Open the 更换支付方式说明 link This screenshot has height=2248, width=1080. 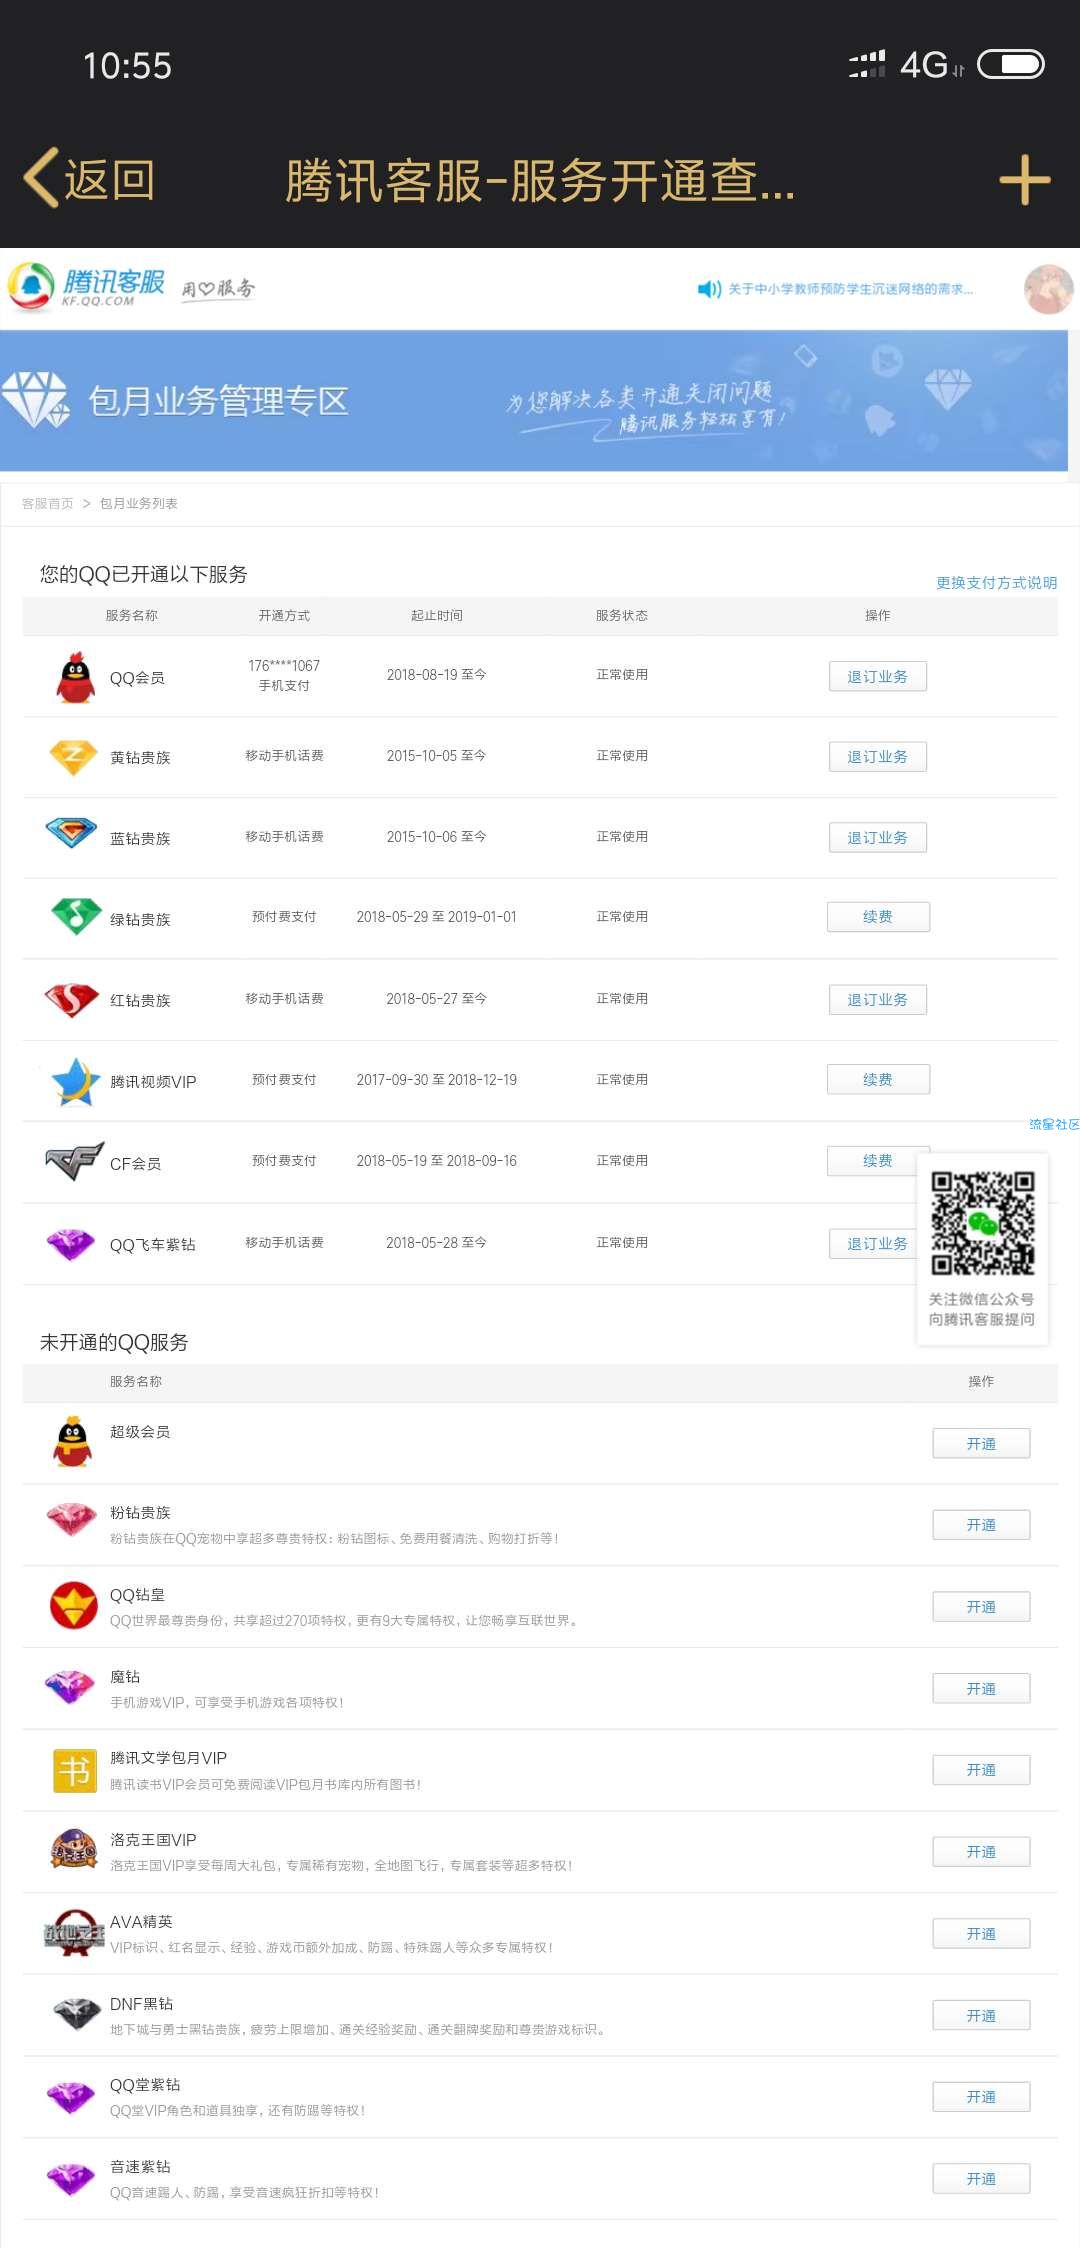click(996, 582)
